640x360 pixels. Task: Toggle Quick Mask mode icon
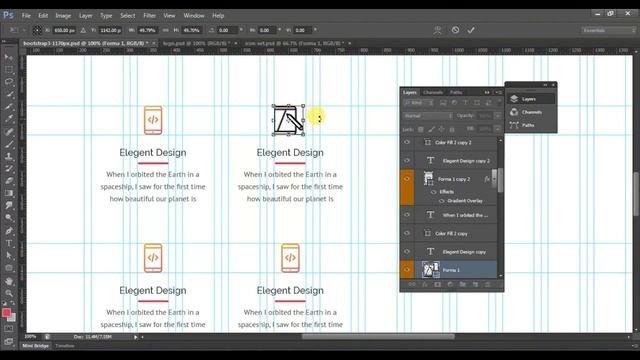(9, 328)
